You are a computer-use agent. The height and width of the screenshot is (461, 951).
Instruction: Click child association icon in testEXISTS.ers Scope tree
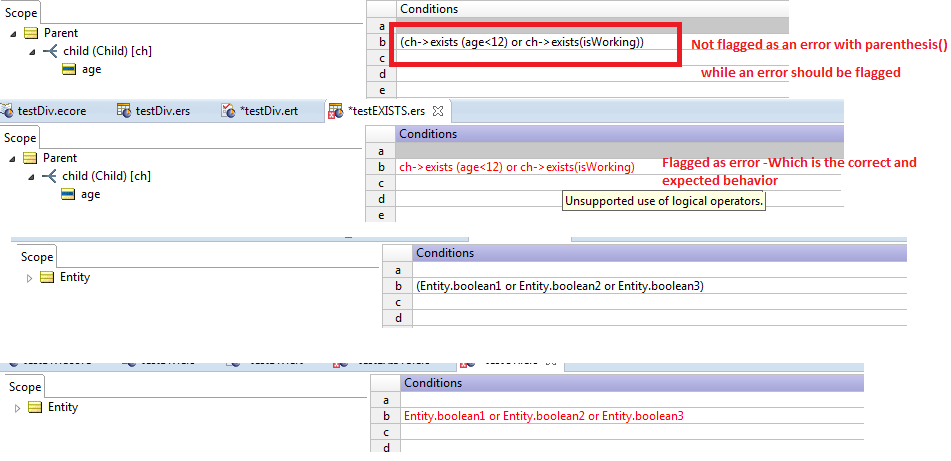(50, 177)
